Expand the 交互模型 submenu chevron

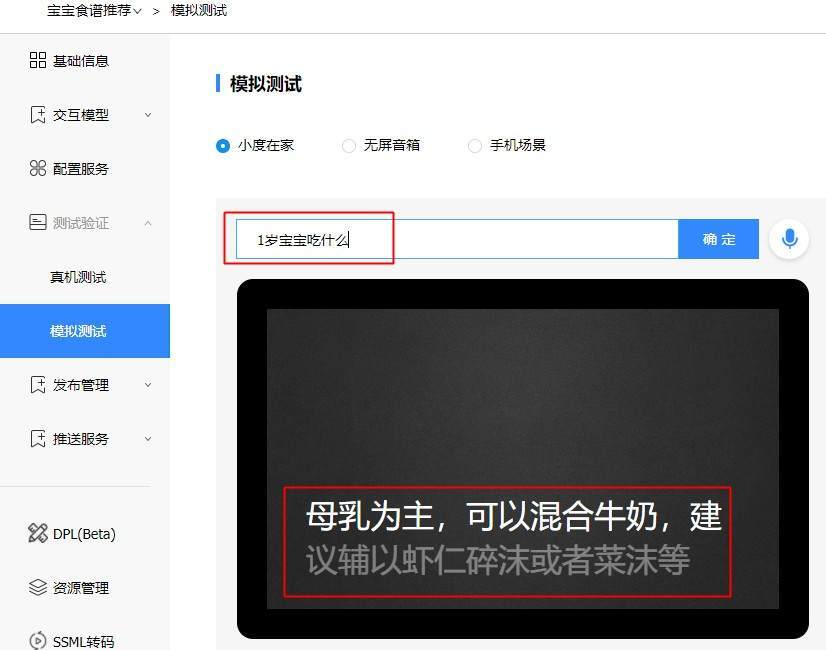tap(148, 114)
